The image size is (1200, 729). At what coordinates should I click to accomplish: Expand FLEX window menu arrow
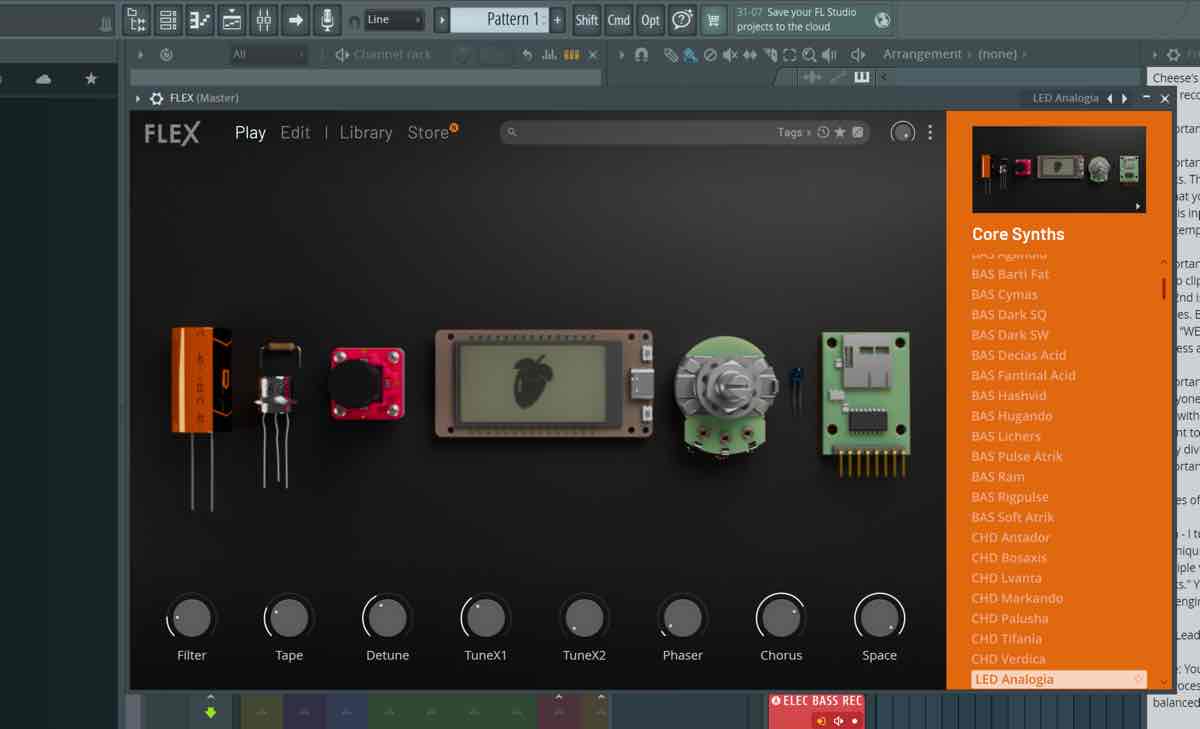click(138, 98)
